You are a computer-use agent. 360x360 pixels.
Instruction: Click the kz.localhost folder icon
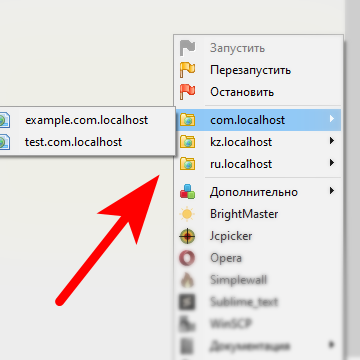tap(187, 142)
